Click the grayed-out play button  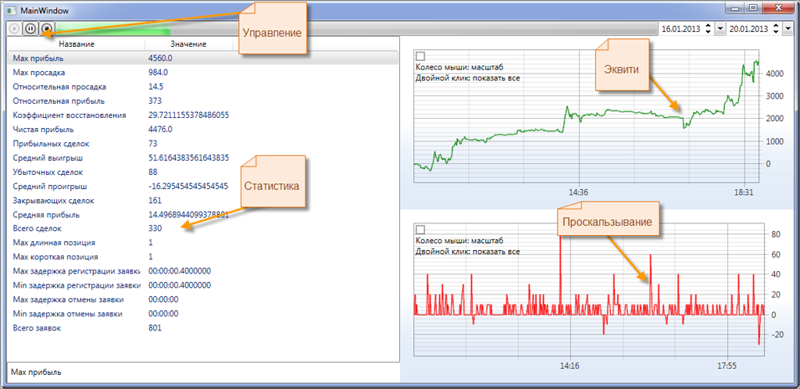(x=14, y=29)
